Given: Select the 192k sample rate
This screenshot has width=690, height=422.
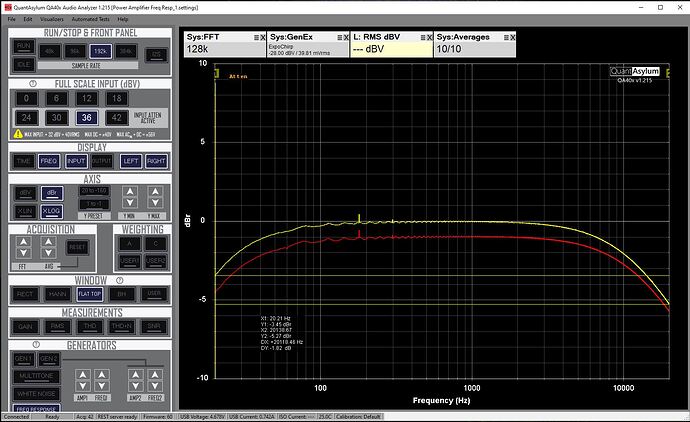Looking at the screenshot, I should 101,51.
